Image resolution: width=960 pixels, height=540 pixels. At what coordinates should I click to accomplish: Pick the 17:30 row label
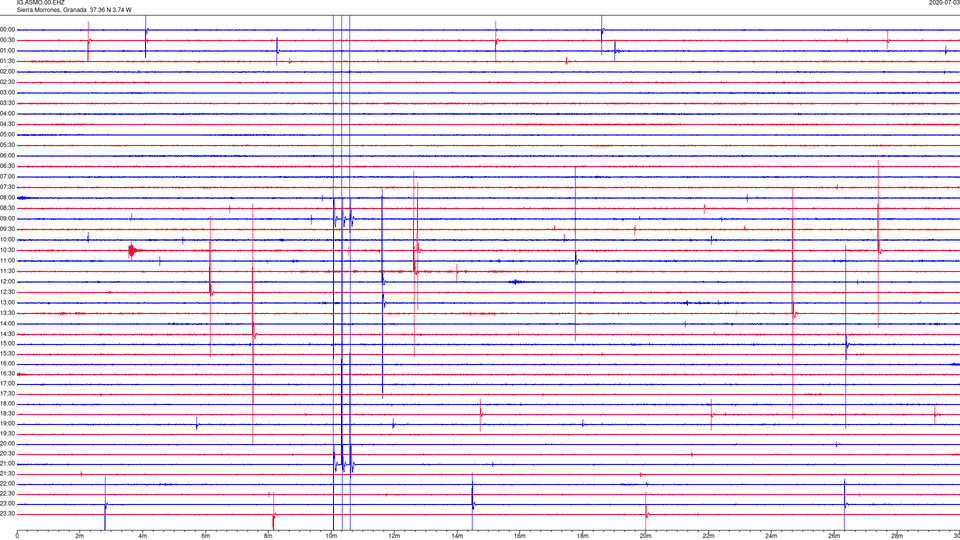7,394
